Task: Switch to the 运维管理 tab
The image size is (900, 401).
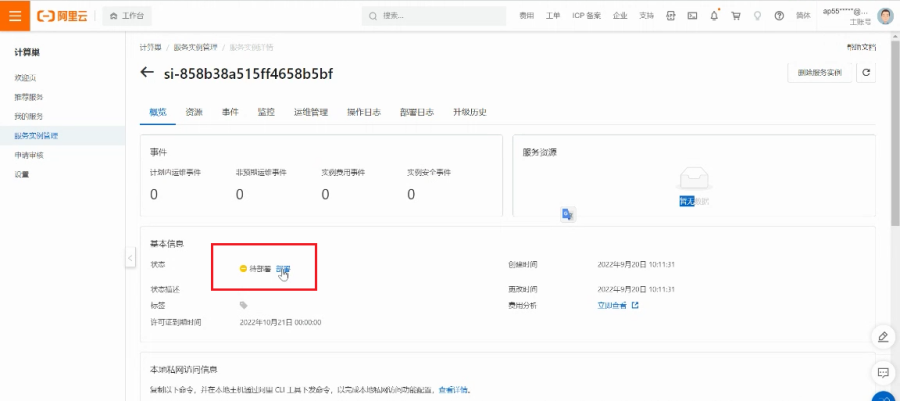Action: coord(311,112)
